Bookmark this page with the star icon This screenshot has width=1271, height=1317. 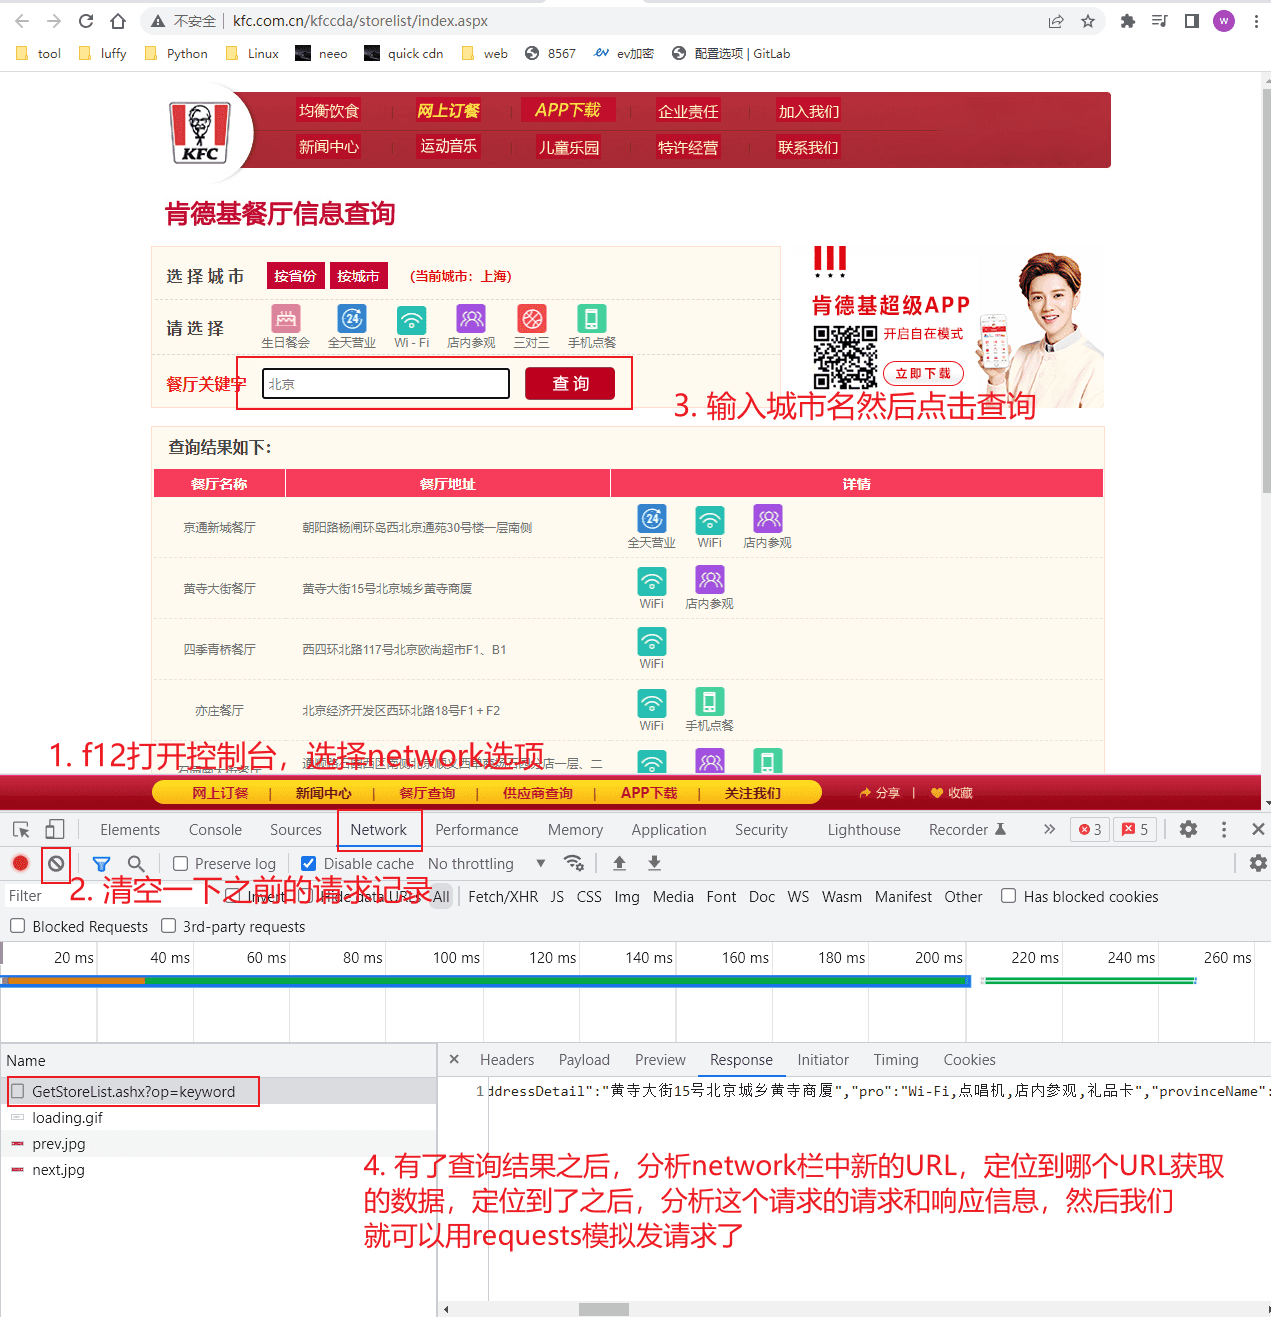coord(1088,21)
